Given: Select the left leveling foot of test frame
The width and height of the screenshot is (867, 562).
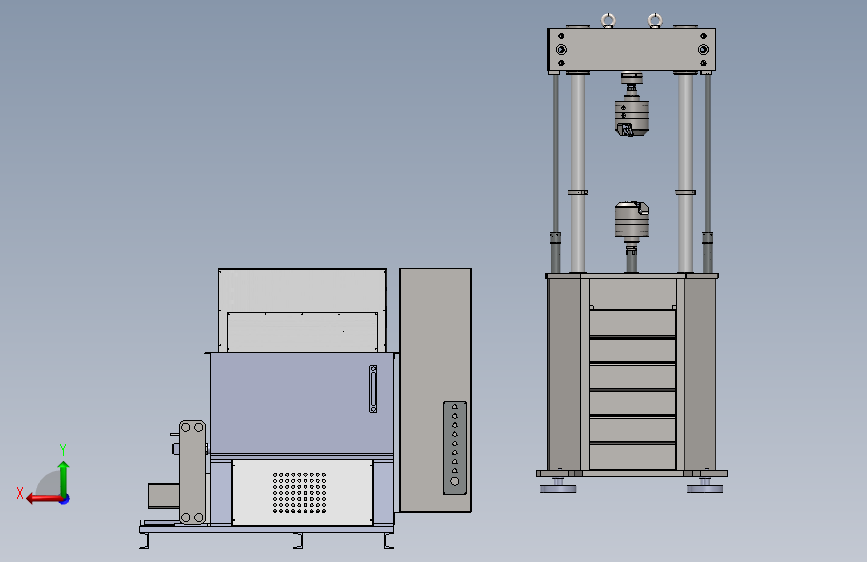Looking at the screenshot, I should coord(558,486).
